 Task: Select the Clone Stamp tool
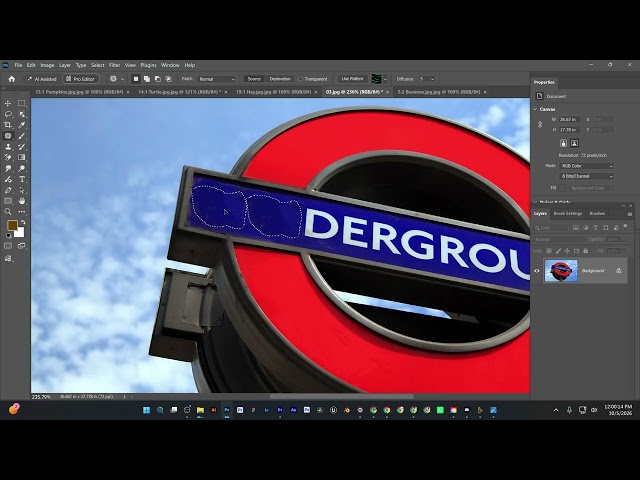(x=8, y=147)
